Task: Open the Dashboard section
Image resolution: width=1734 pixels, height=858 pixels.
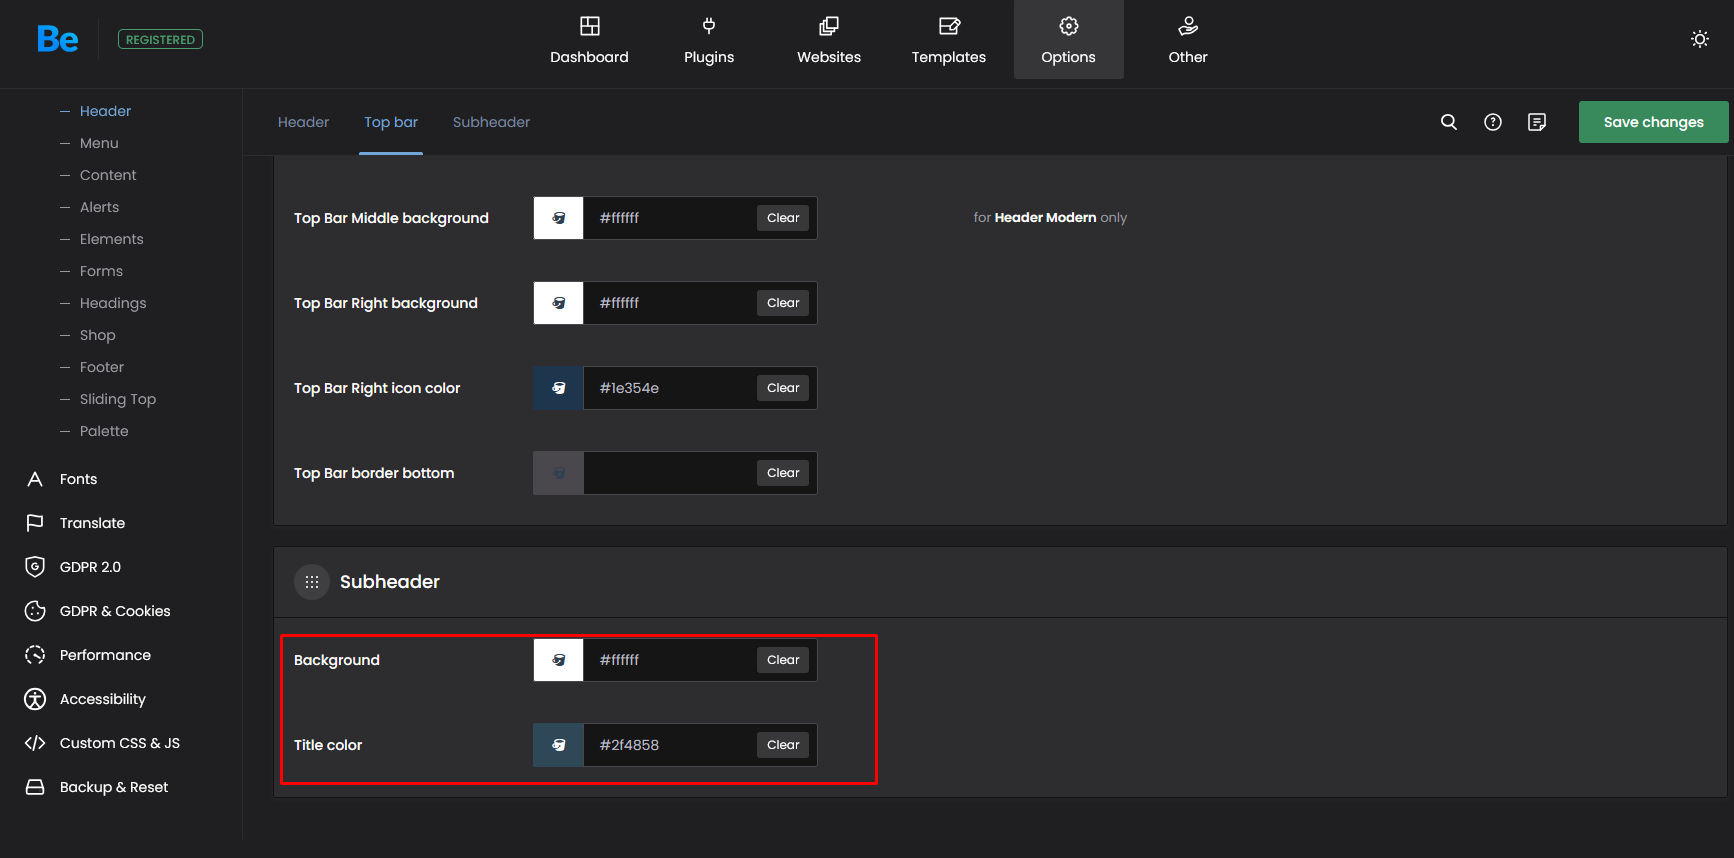Action: coord(589,40)
